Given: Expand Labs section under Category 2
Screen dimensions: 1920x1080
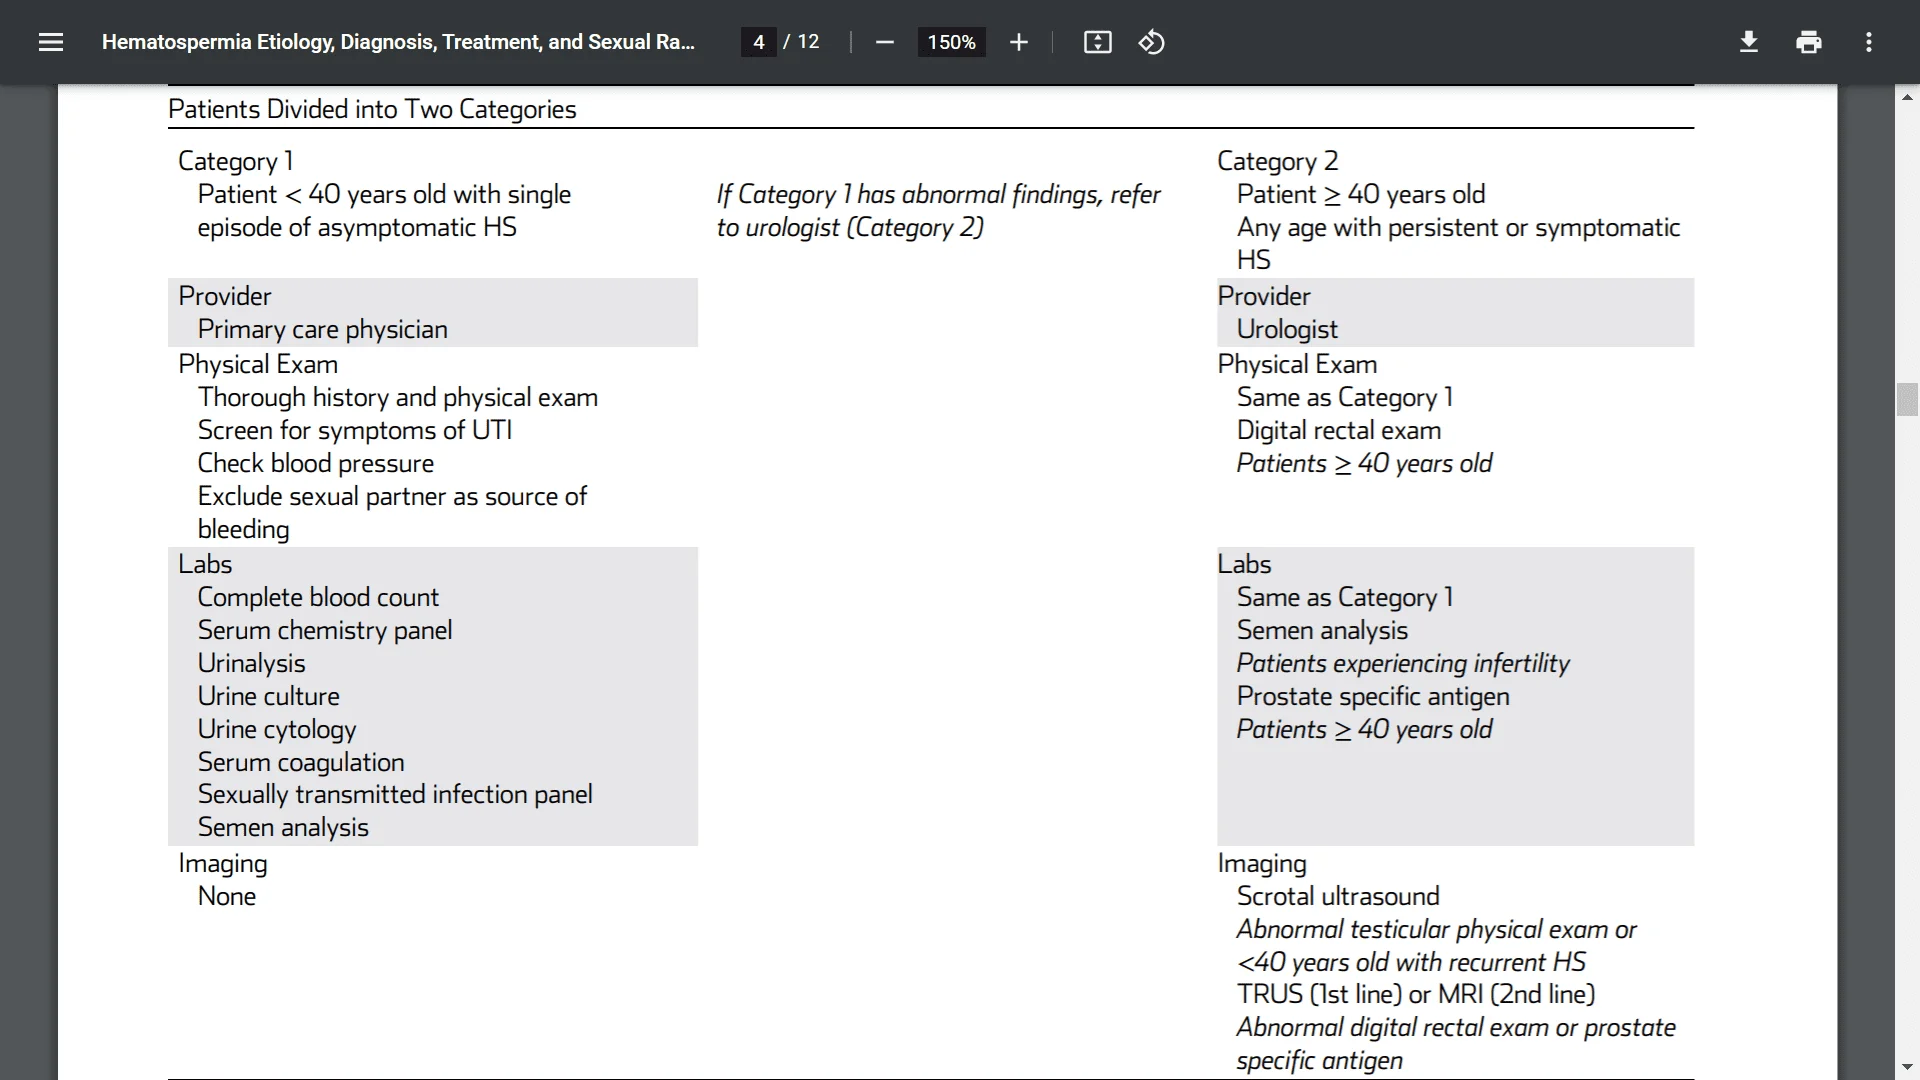Looking at the screenshot, I should point(1244,563).
